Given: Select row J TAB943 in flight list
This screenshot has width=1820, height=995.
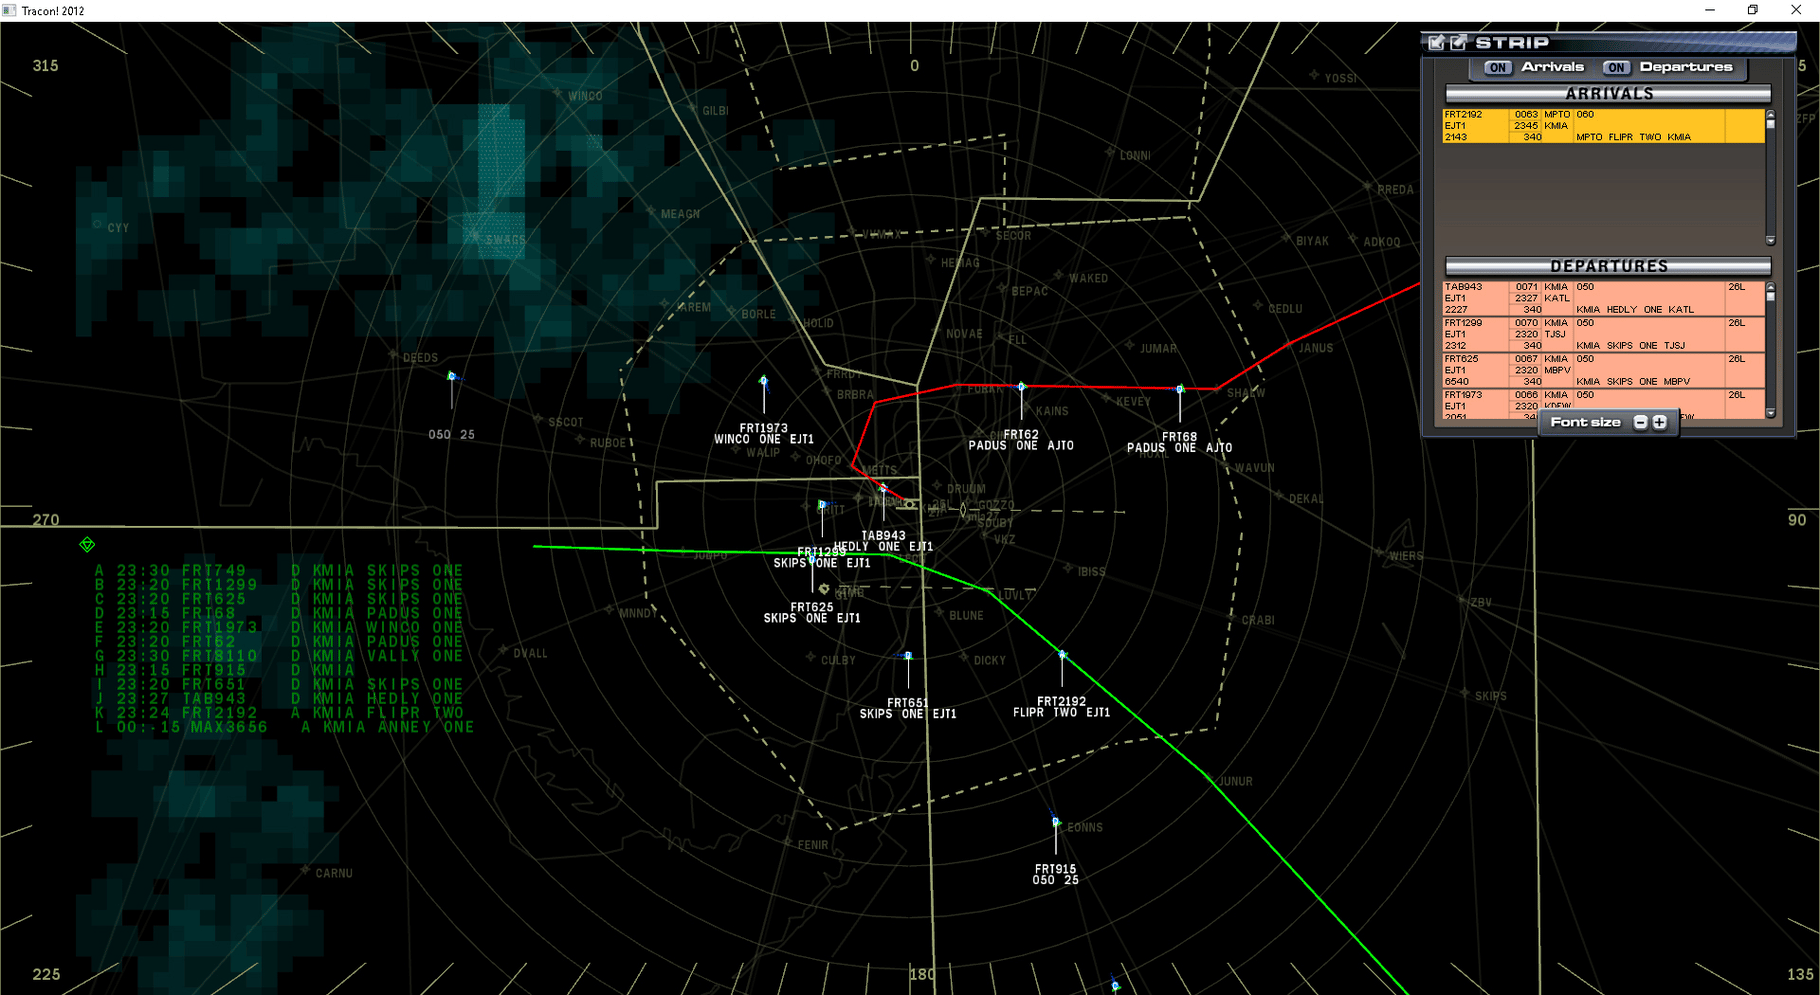Looking at the screenshot, I should point(279,698).
